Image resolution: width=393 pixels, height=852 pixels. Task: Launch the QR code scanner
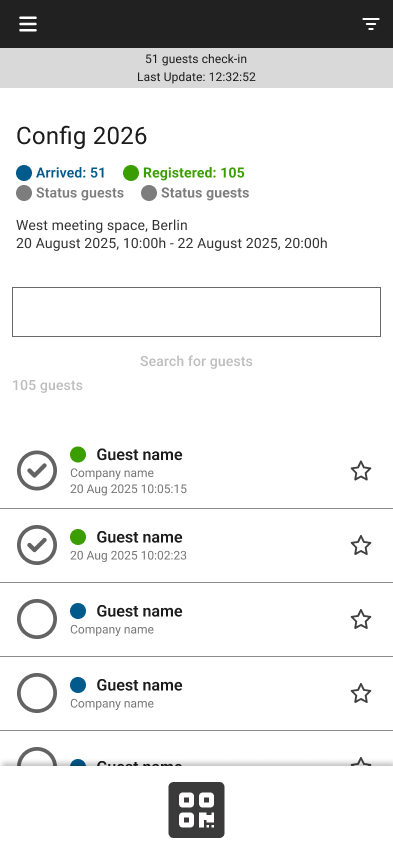(196, 810)
